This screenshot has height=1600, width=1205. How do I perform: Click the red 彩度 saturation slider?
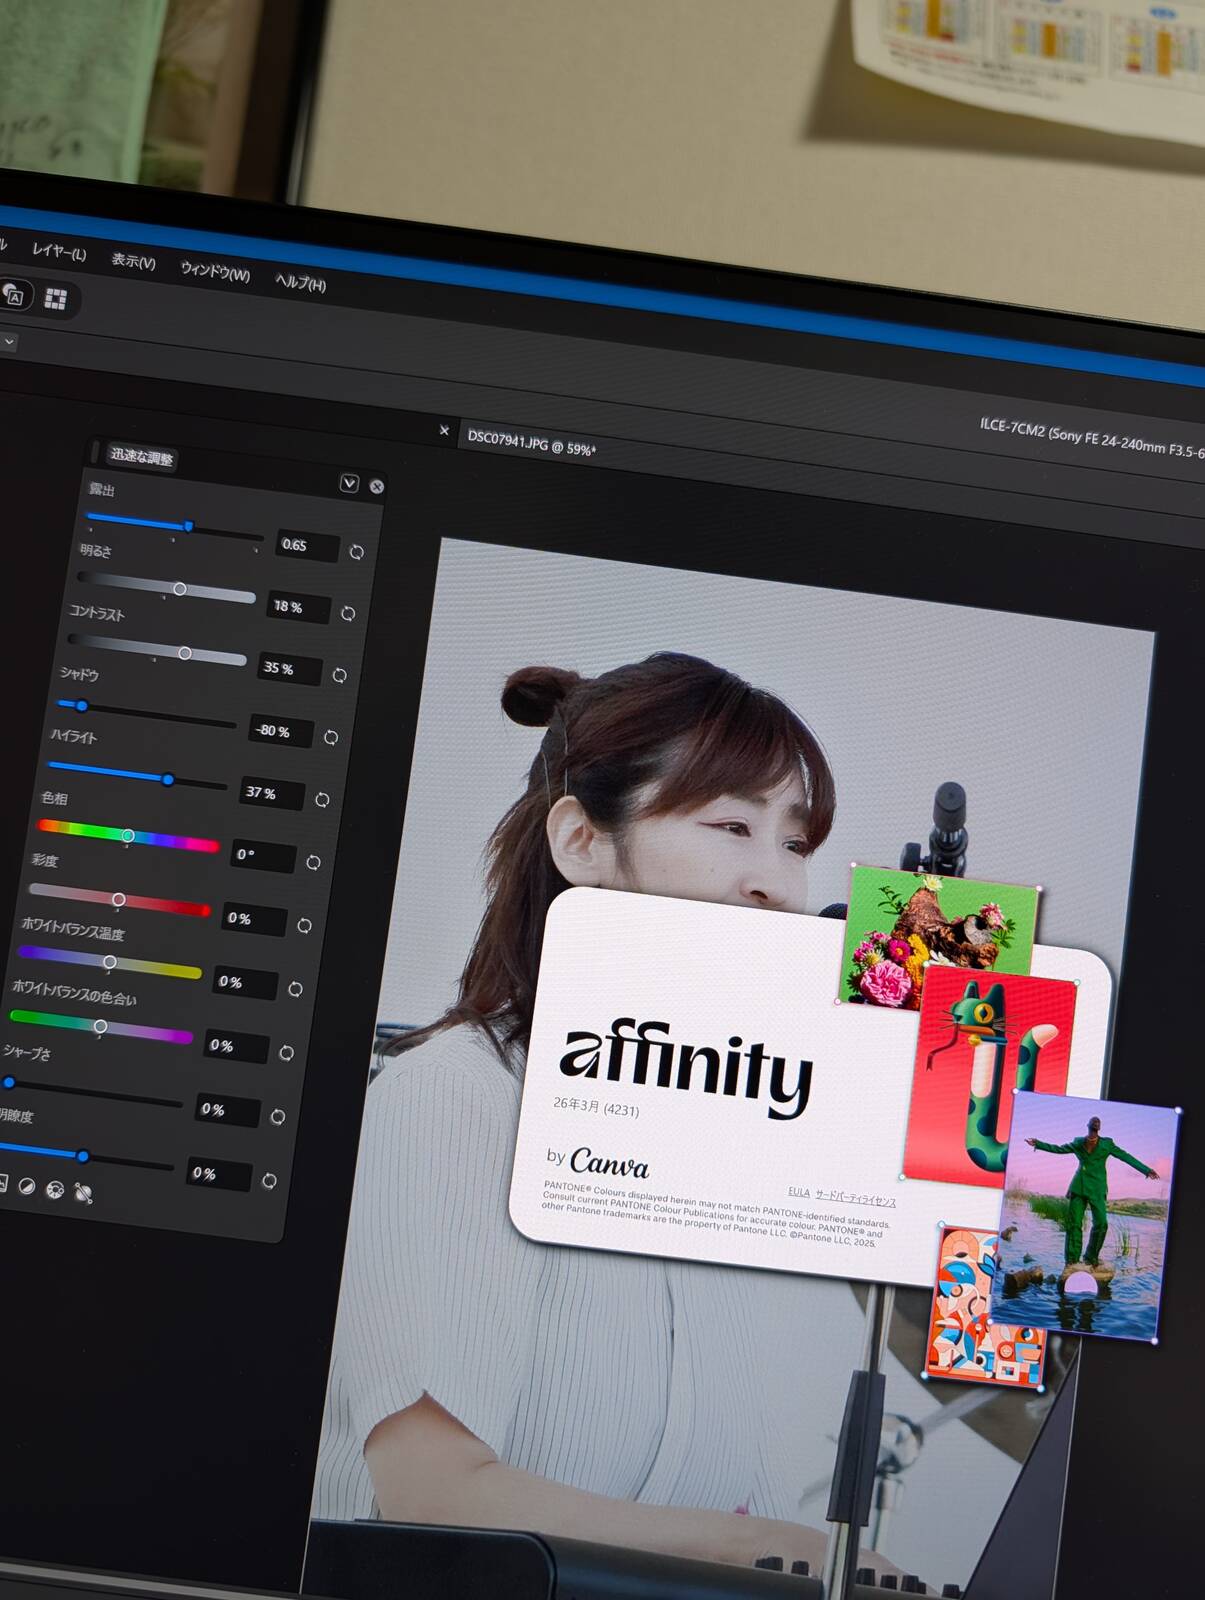point(119,899)
